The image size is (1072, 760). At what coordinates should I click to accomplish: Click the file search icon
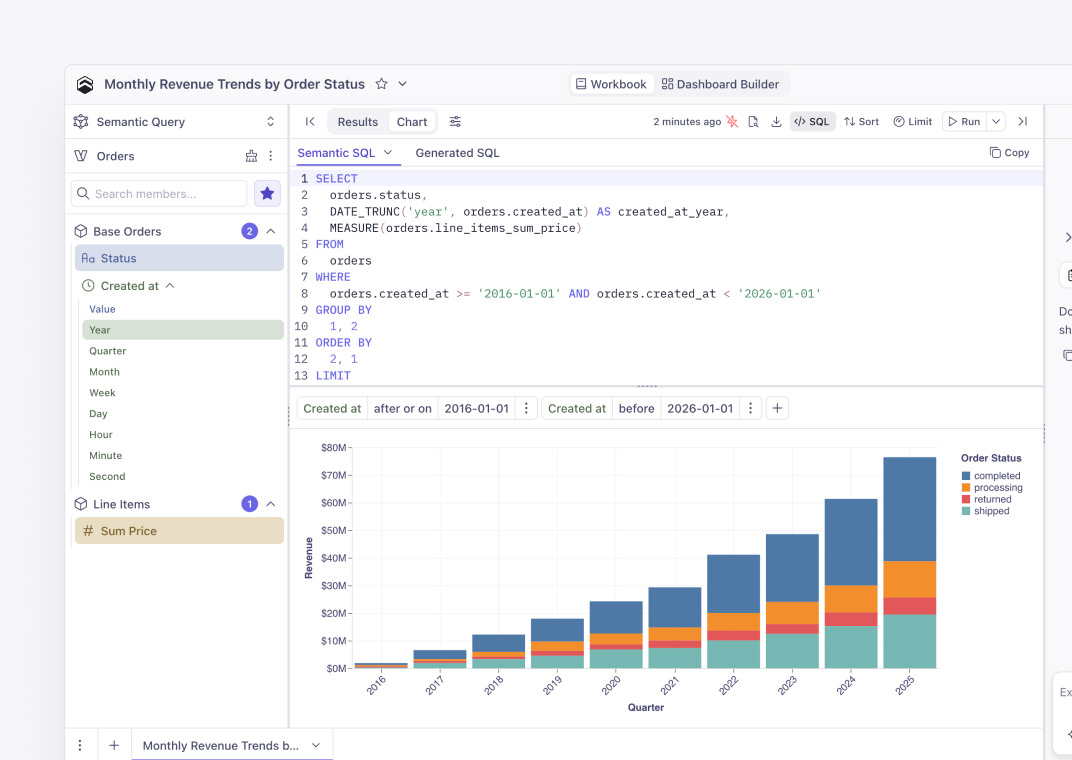tap(753, 122)
